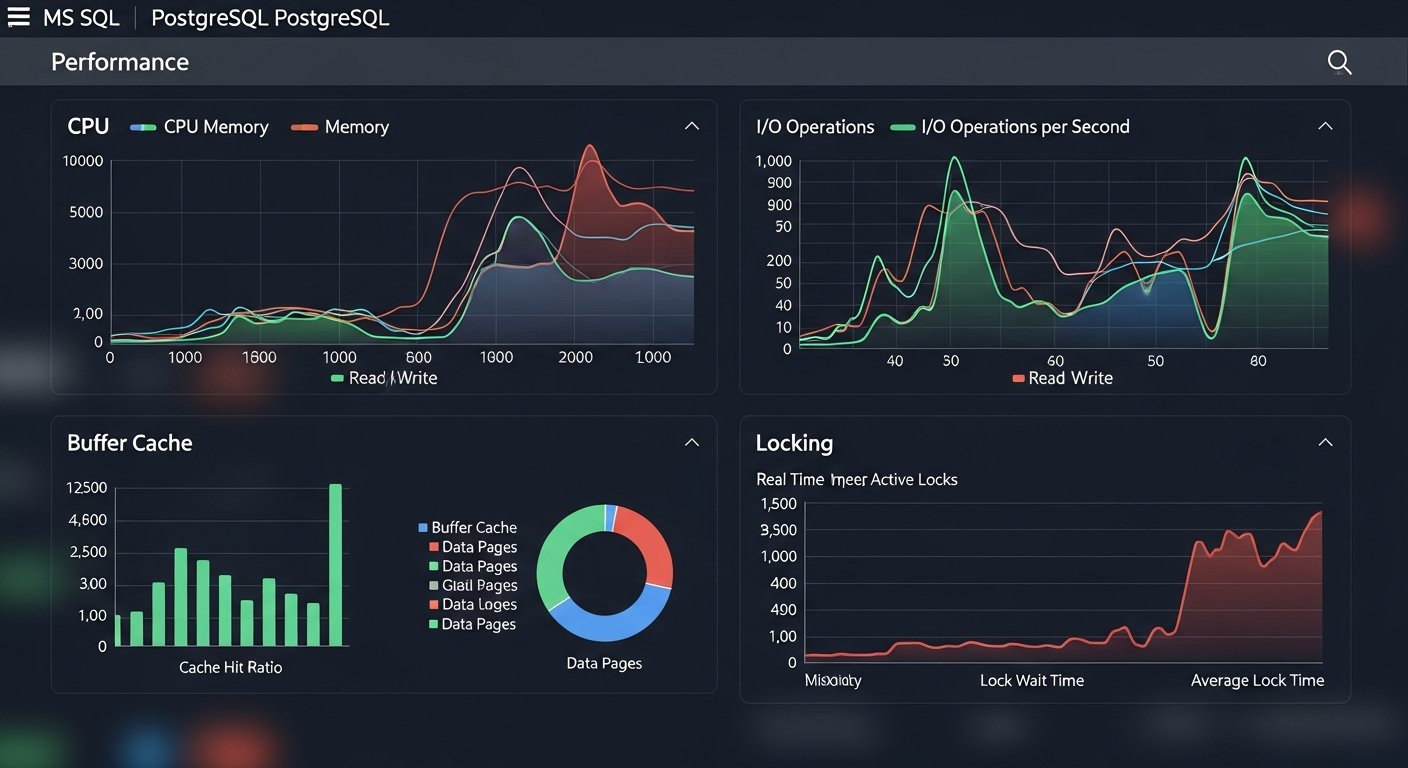The width and height of the screenshot is (1408, 768).
Task: Click the 10000 axis value in CPU chart
Action: coord(83,161)
